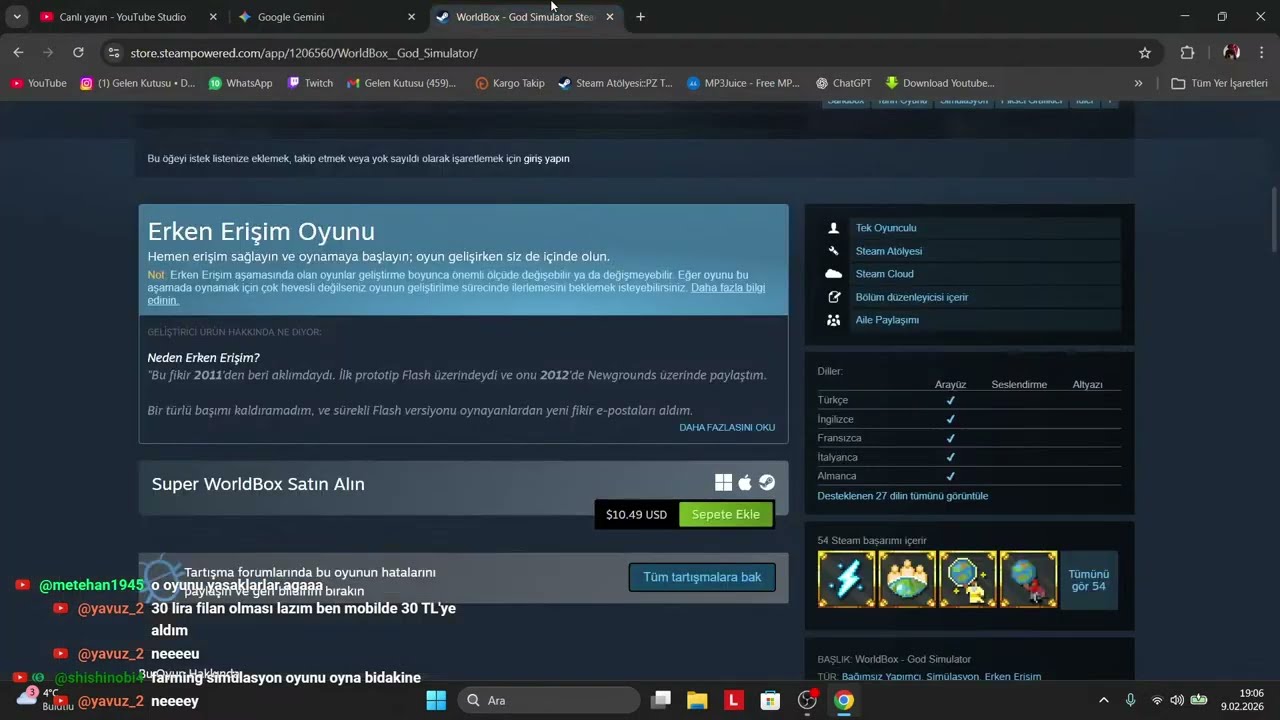Click the Sepete Ekle button
The image size is (1280, 720).
click(x=726, y=514)
